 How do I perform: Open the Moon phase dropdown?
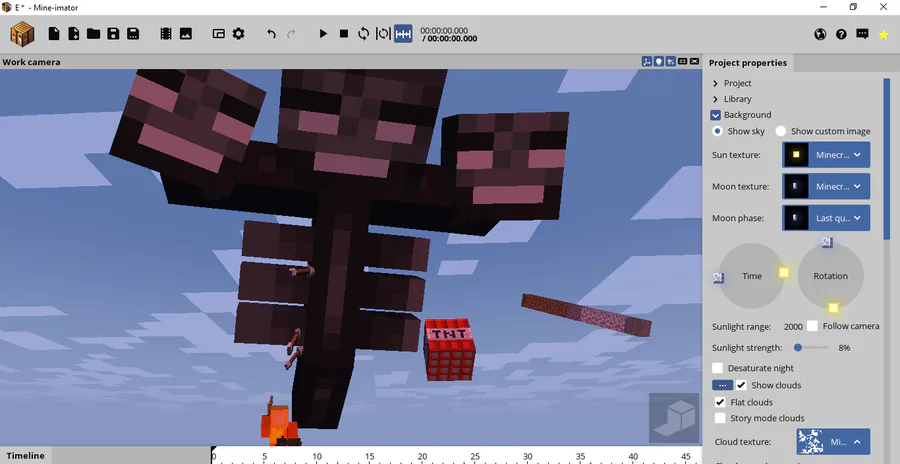(826, 218)
